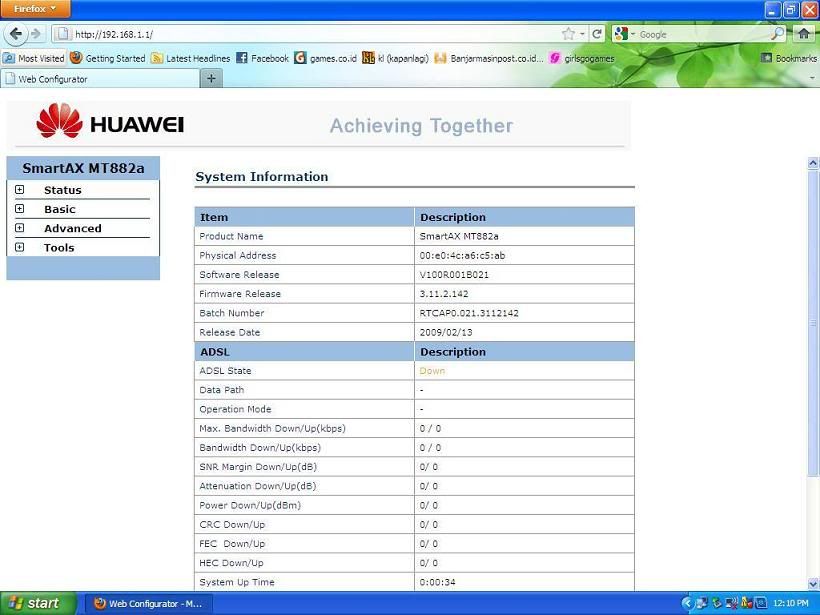Click the Google search input field
This screenshot has width=820, height=615.
coord(703,34)
